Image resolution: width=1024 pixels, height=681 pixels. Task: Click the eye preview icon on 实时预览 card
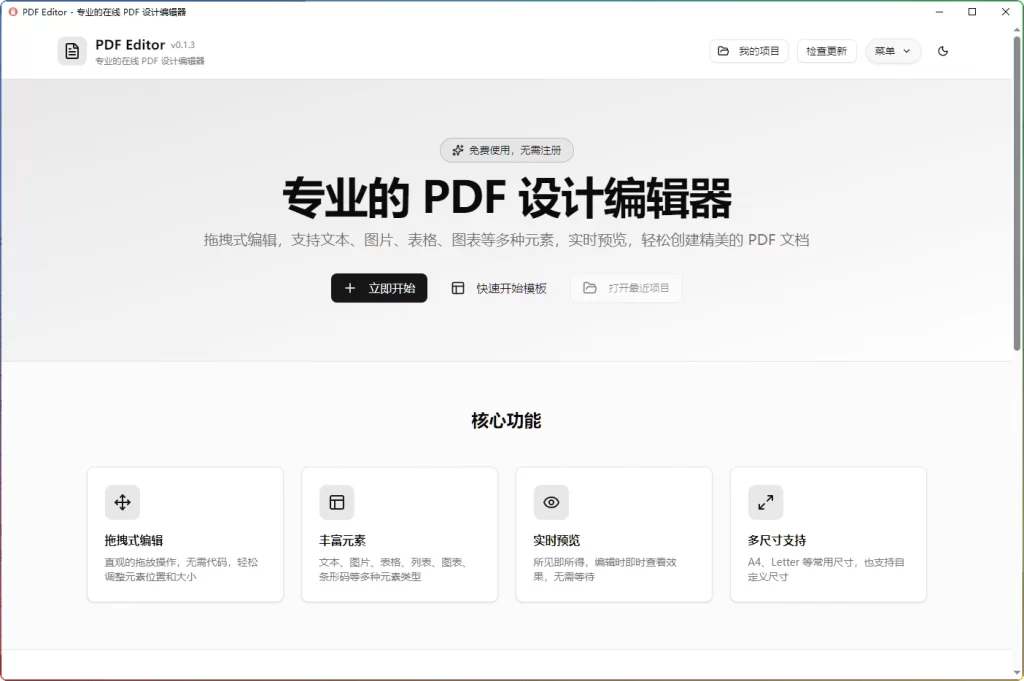click(x=550, y=502)
